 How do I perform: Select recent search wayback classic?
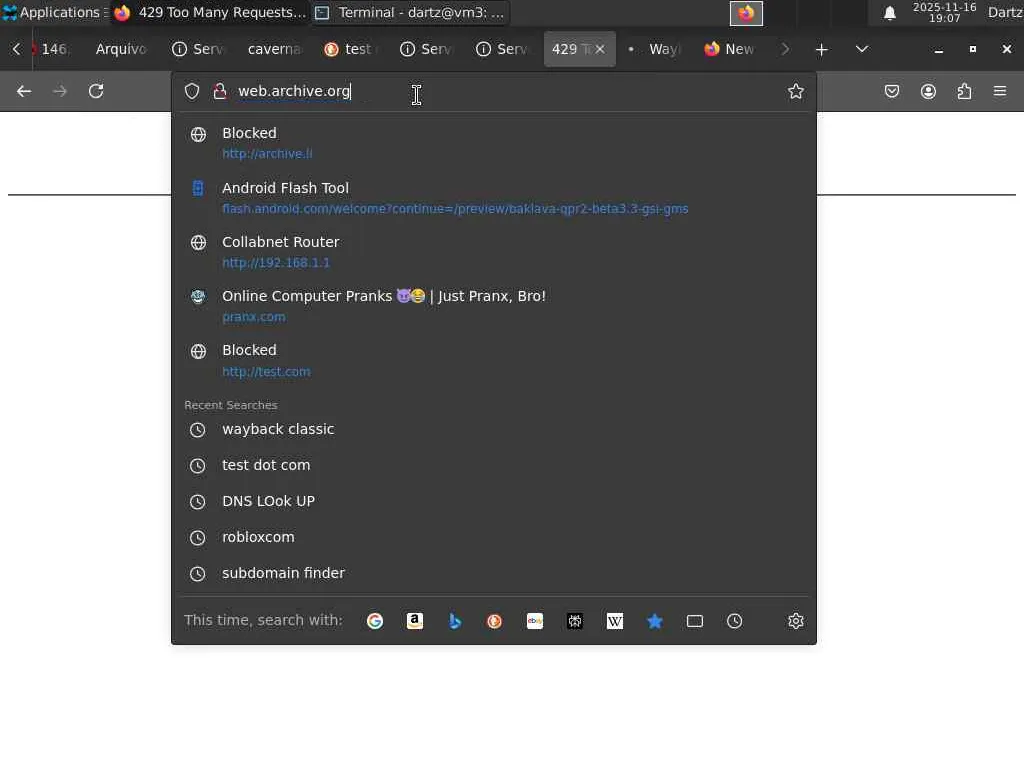[494, 430]
